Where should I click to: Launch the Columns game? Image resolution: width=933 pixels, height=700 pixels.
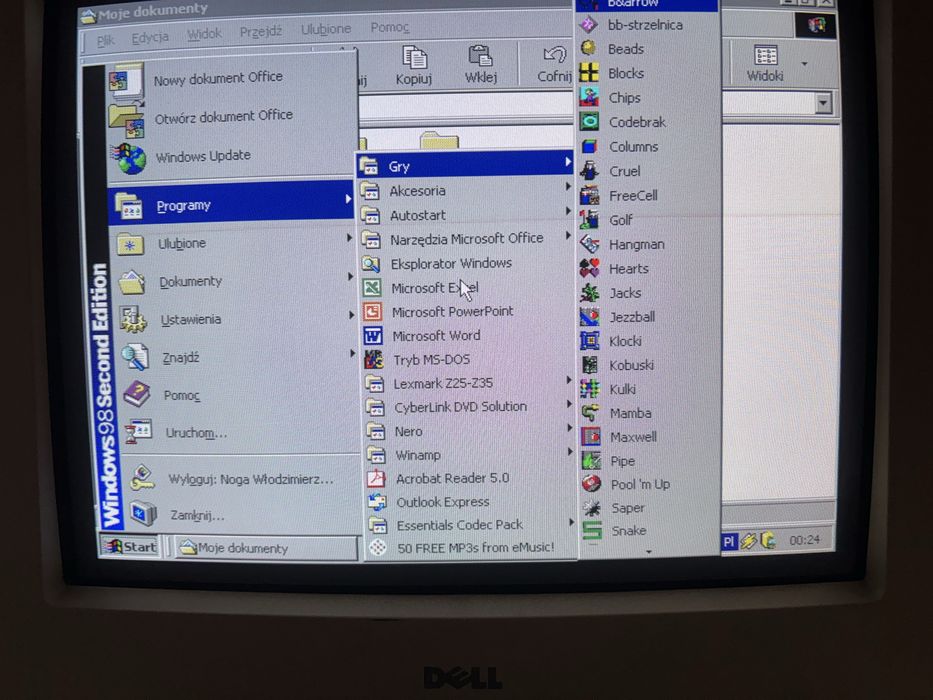click(647, 146)
